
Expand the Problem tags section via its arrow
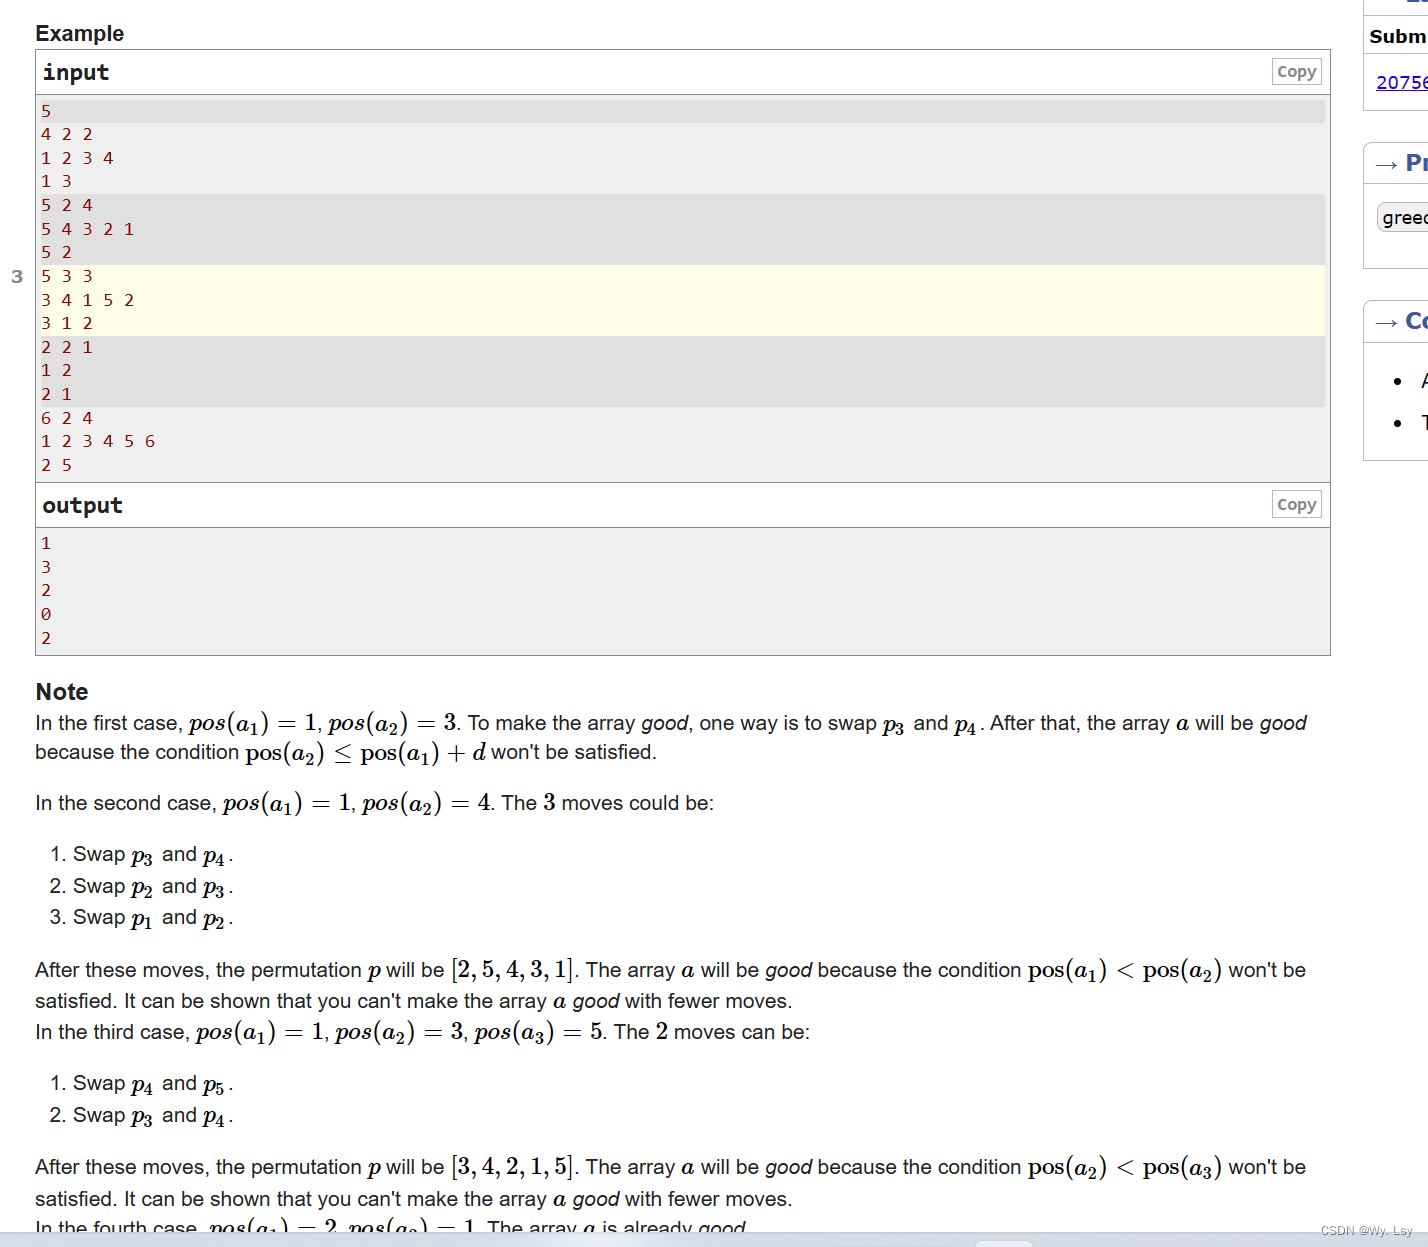click(1388, 163)
